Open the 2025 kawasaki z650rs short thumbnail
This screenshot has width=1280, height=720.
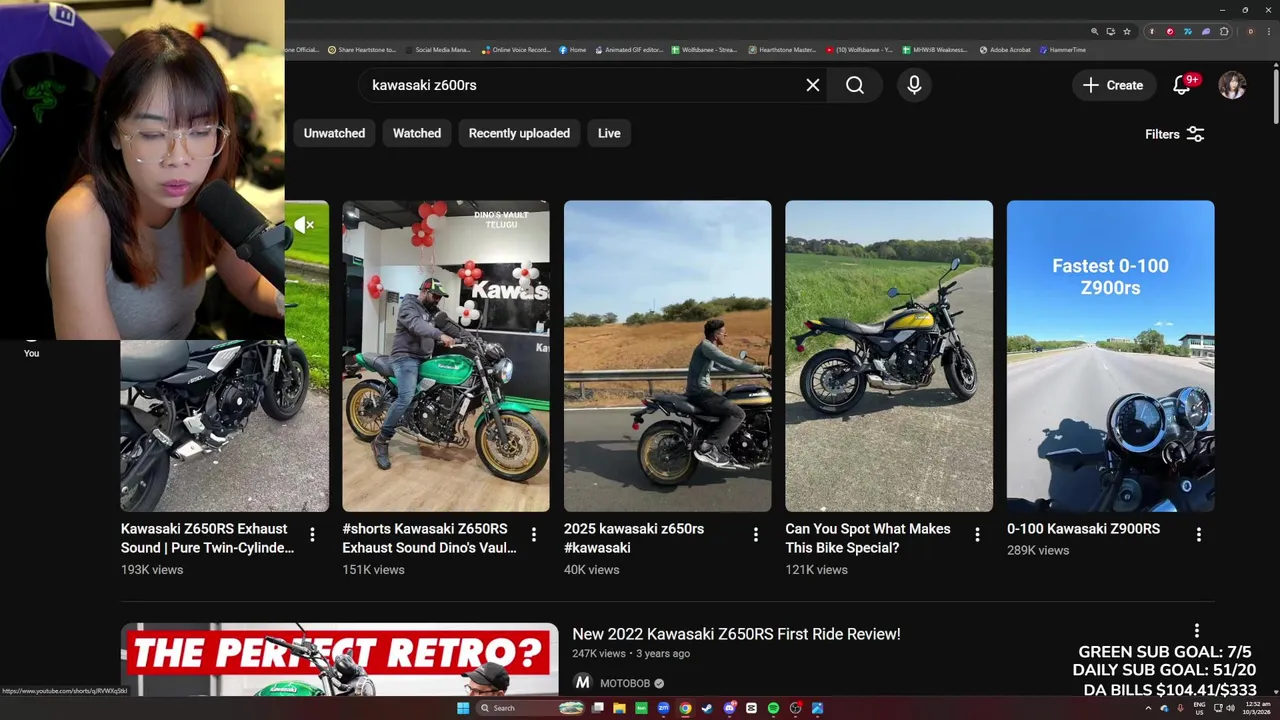(667, 356)
